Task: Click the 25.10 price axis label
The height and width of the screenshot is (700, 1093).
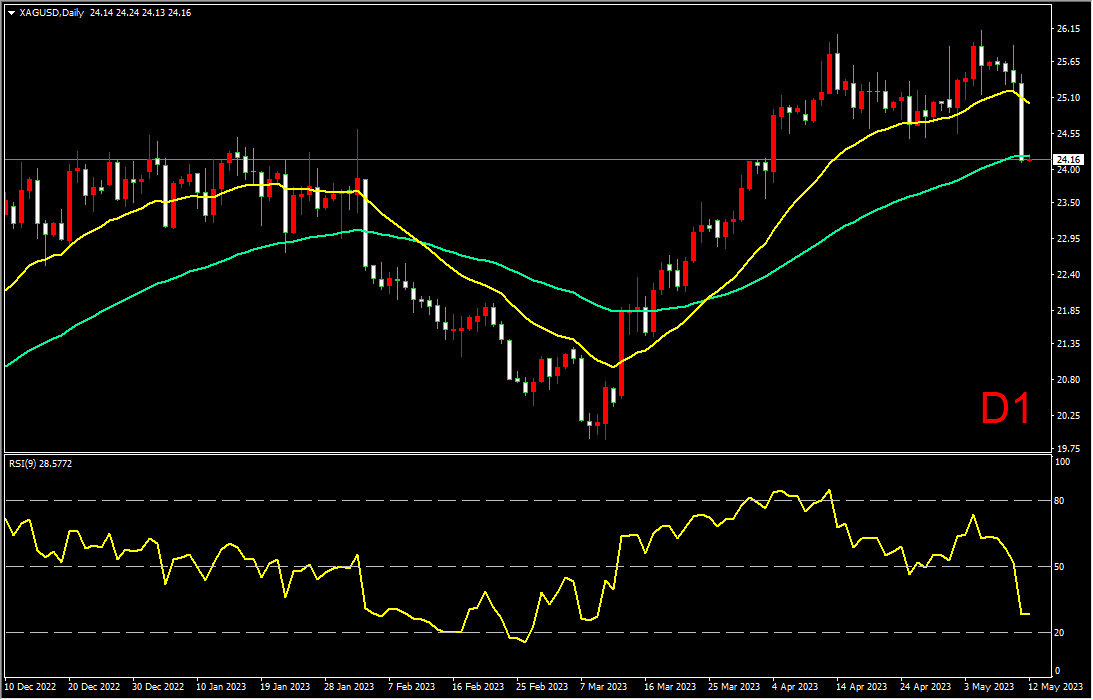Action: click(1069, 98)
